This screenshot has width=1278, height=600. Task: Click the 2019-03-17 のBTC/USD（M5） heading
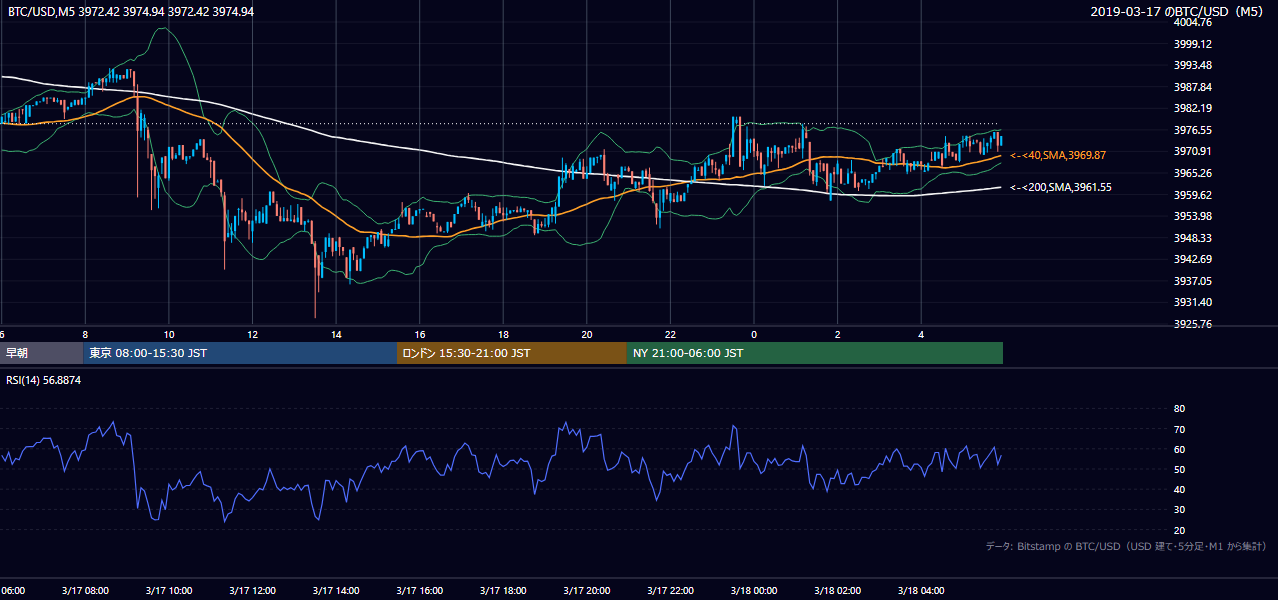coord(1180,12)
